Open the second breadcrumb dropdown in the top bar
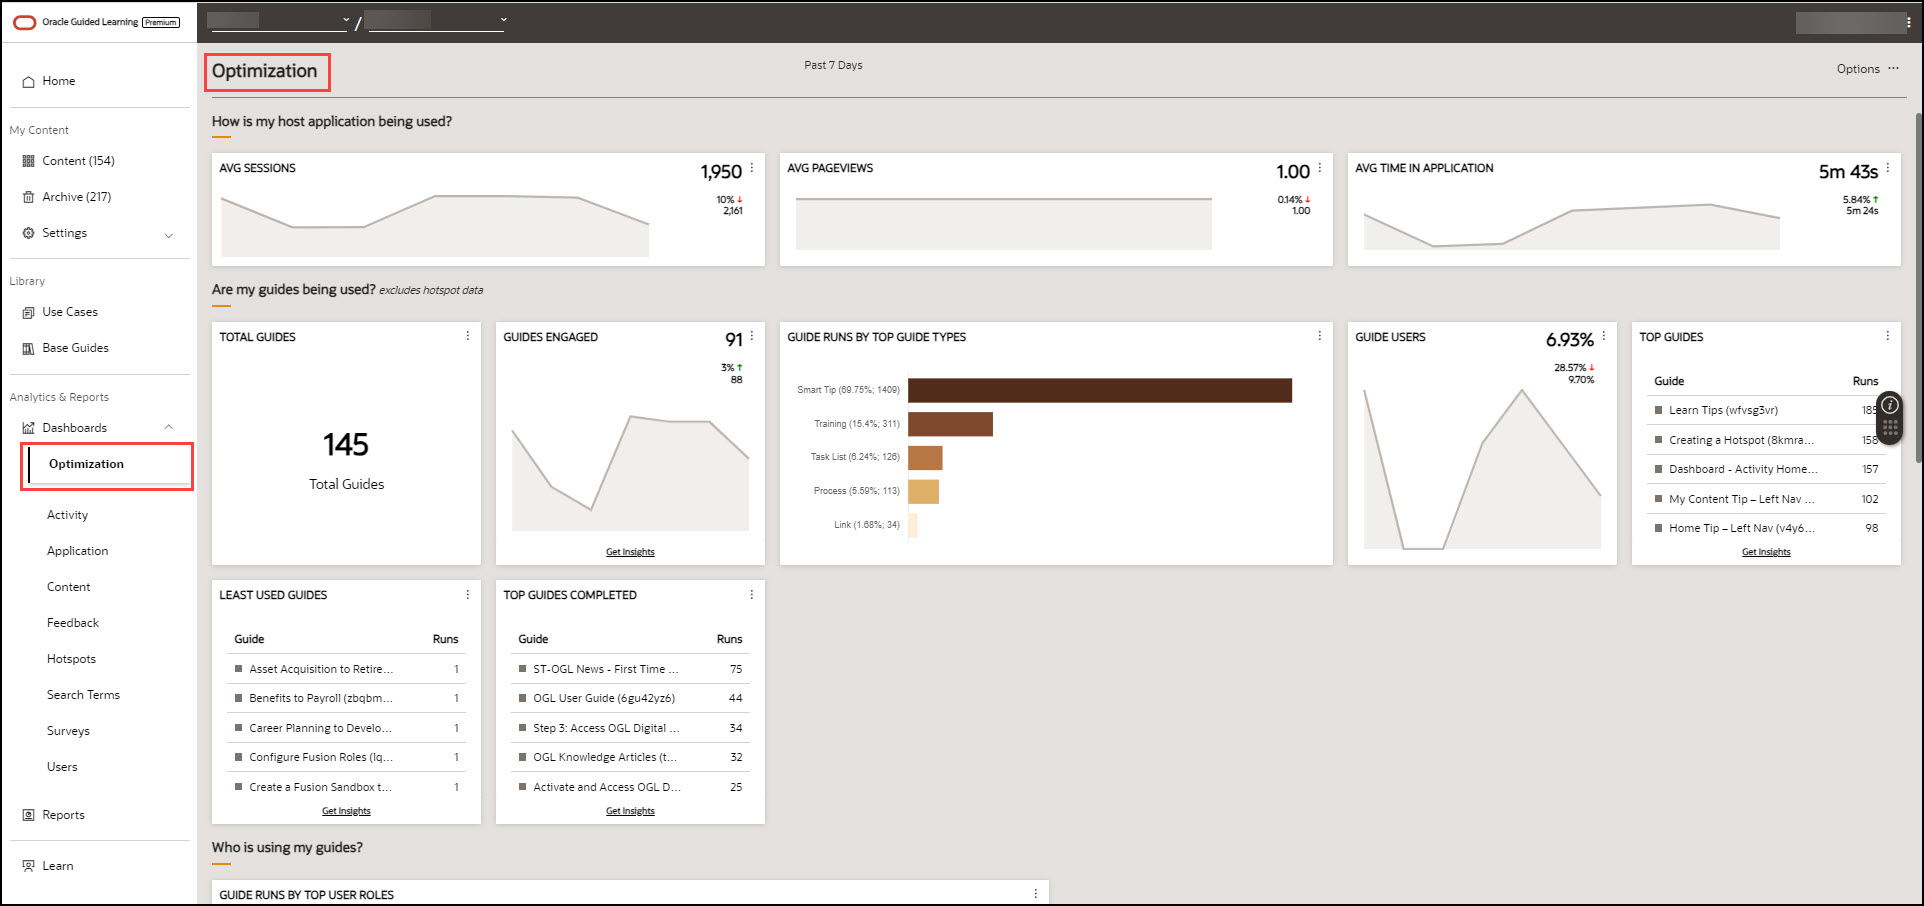Image resolution: width=1924 pixels, height=906 pixels. (x=503, y=19)
